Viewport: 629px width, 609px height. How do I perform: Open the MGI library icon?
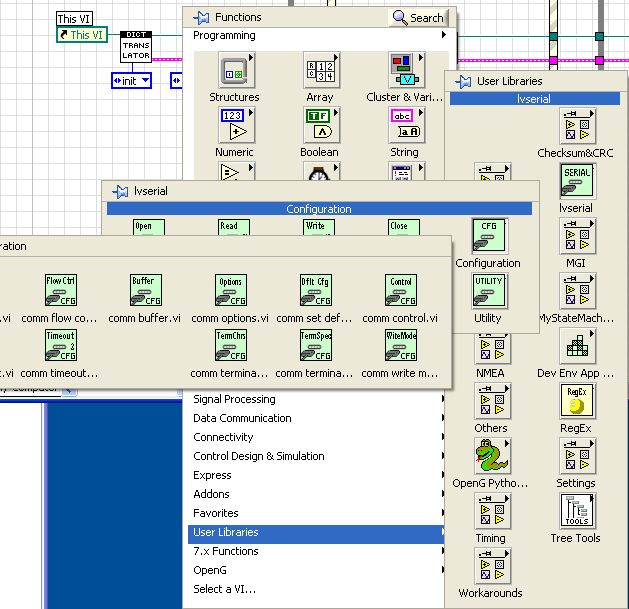click(x=578, y=236)
